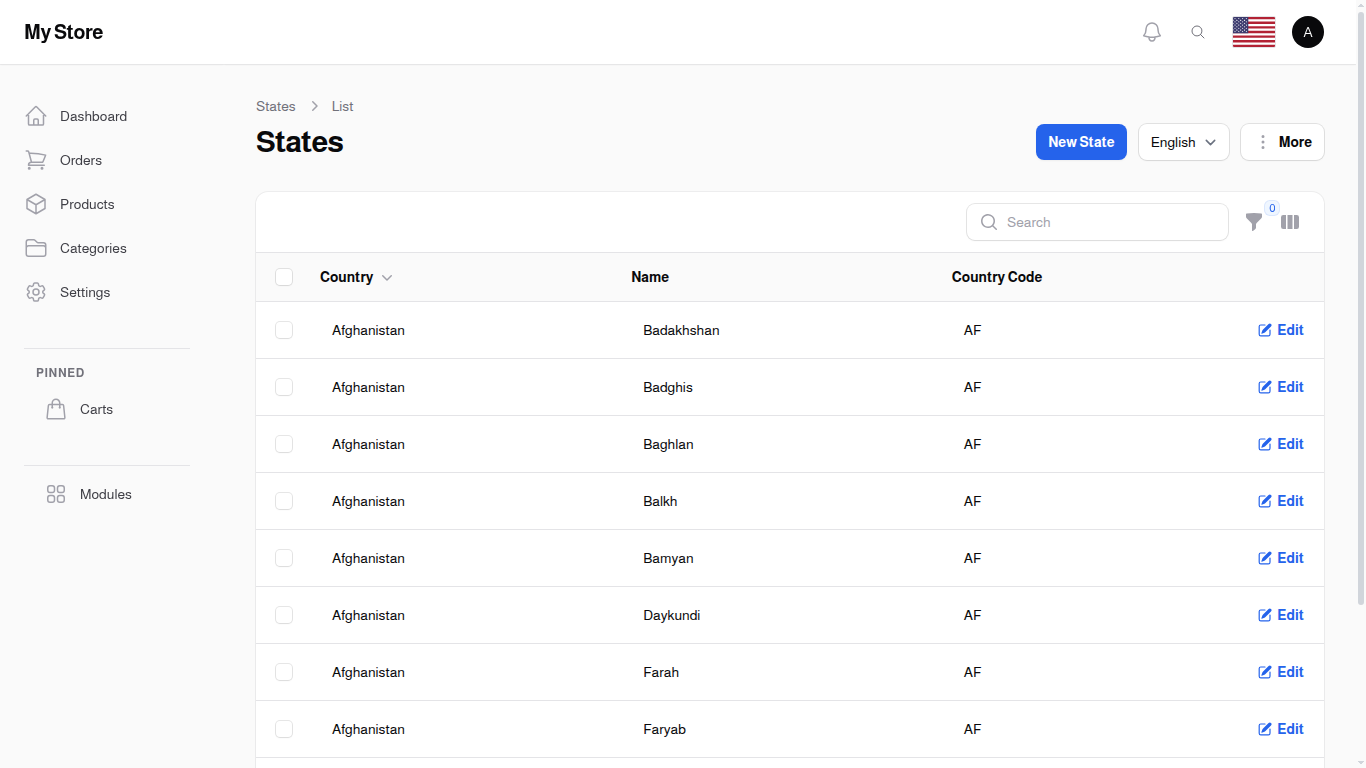Open the Categories folder icon
Viewport: 1366px width, 768px height.
point(36,248)
